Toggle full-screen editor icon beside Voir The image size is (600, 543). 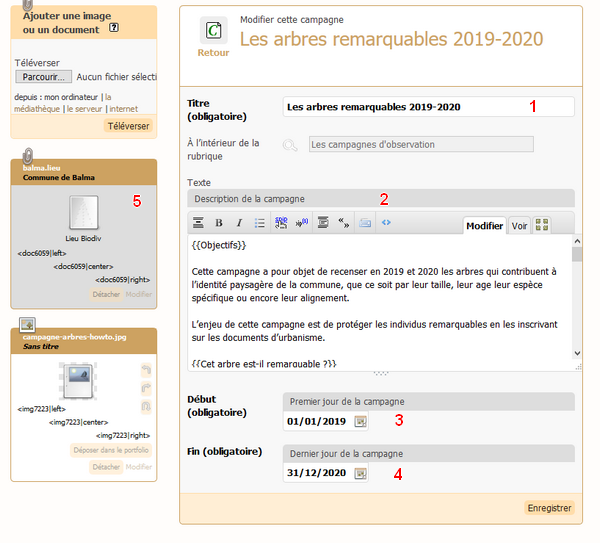tap(543, 225)
